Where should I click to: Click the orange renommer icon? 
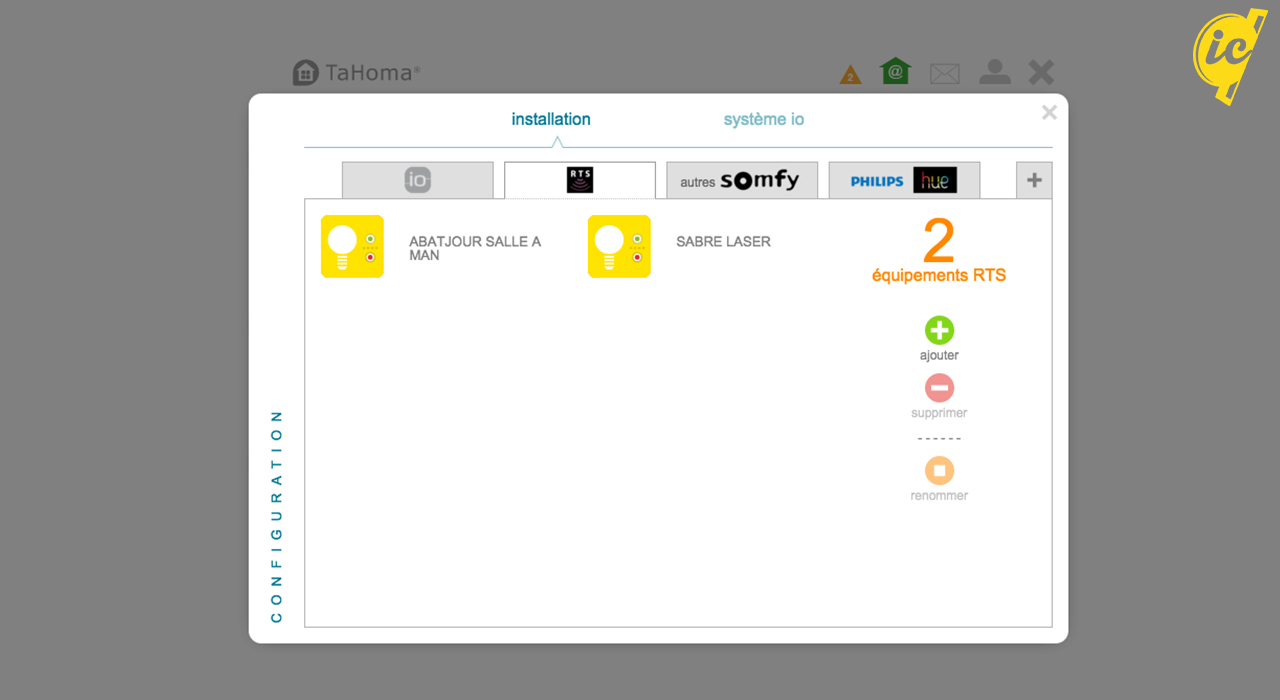(x=939, y=470)
